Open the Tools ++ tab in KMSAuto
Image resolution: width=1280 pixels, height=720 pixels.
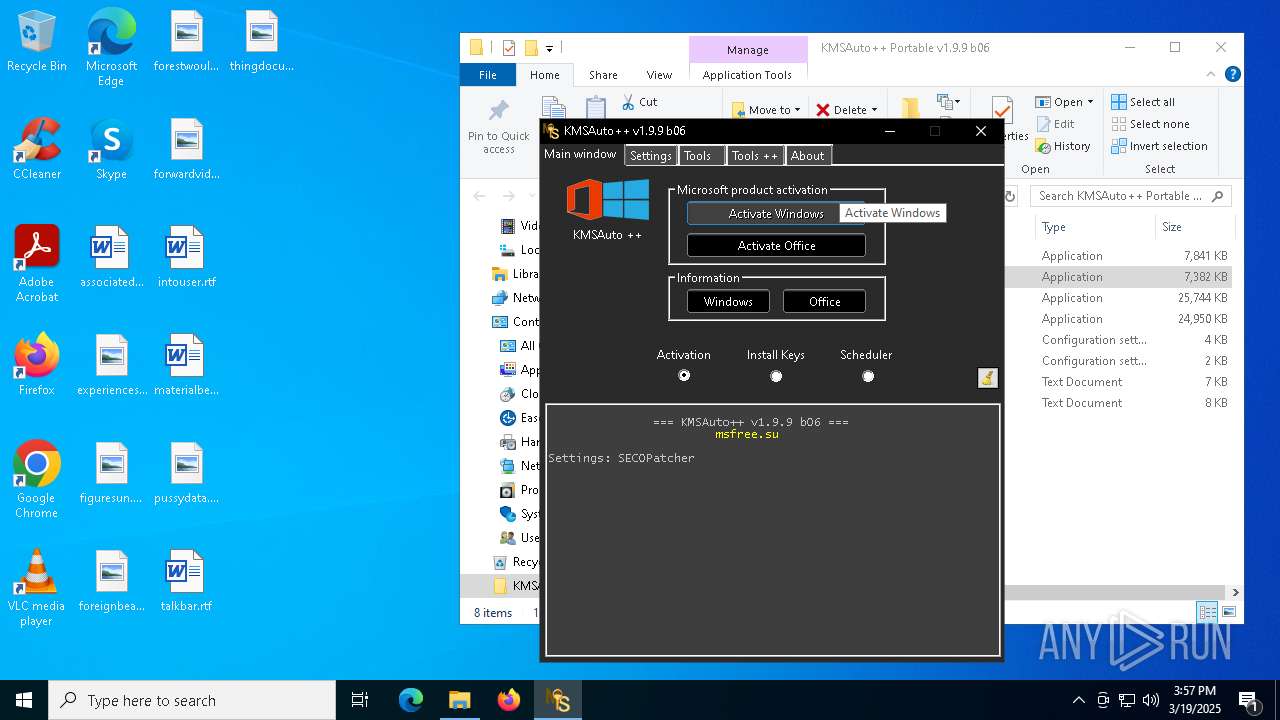[755, 156]
